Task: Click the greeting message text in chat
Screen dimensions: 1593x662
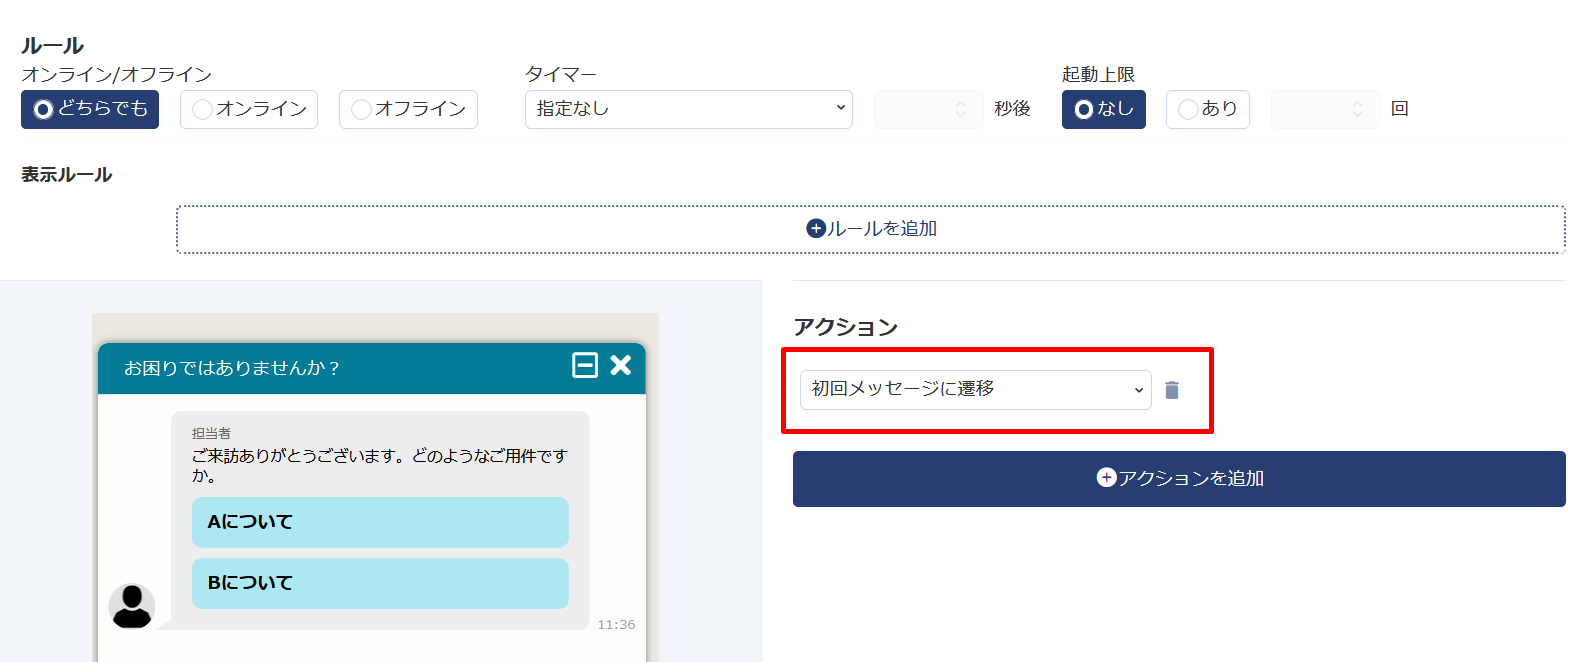Action: click(x=379, y=465)
